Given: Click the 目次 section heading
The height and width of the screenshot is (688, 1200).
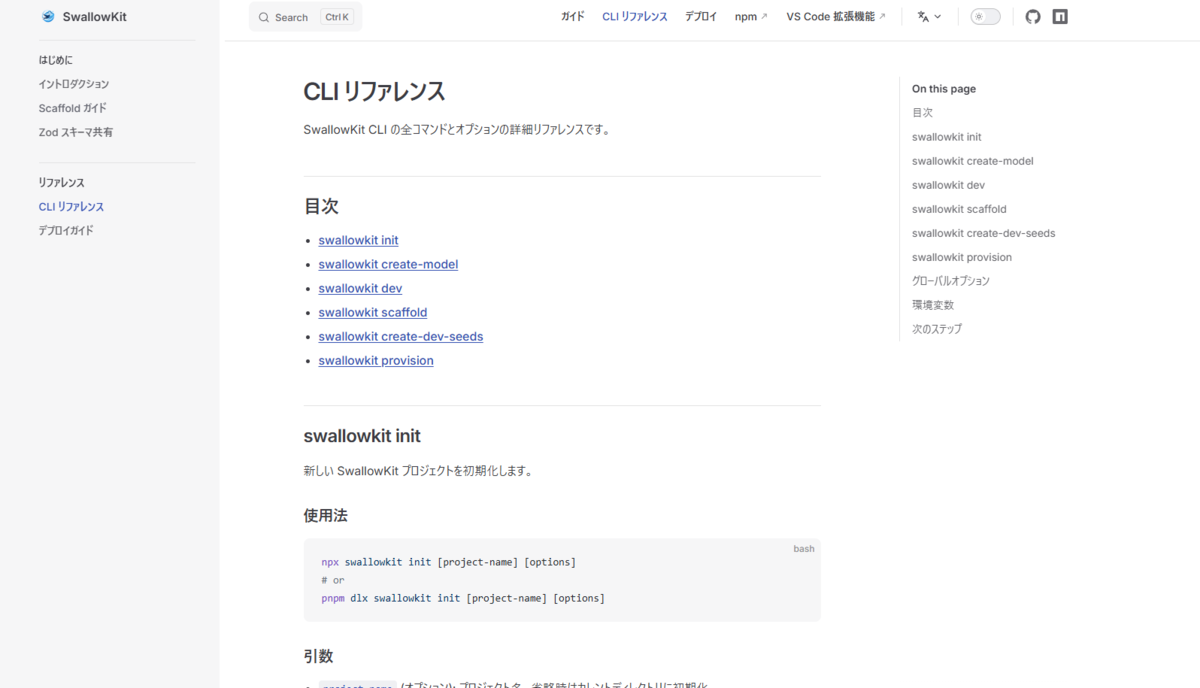Looking at the screenshot, I should point(321,206).
